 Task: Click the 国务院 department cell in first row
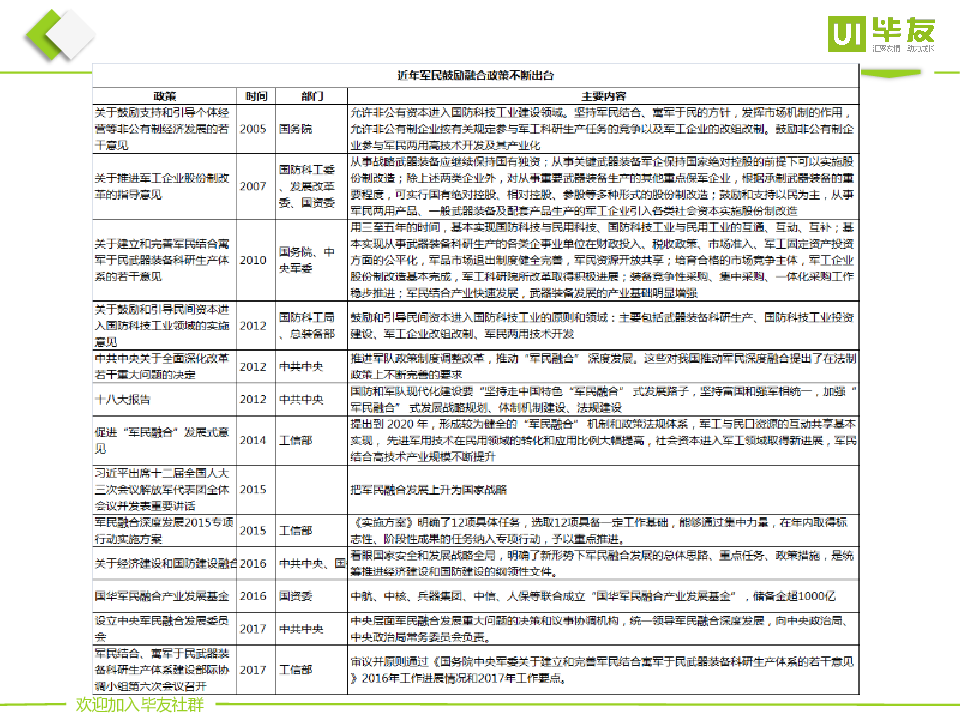(295, 129)
